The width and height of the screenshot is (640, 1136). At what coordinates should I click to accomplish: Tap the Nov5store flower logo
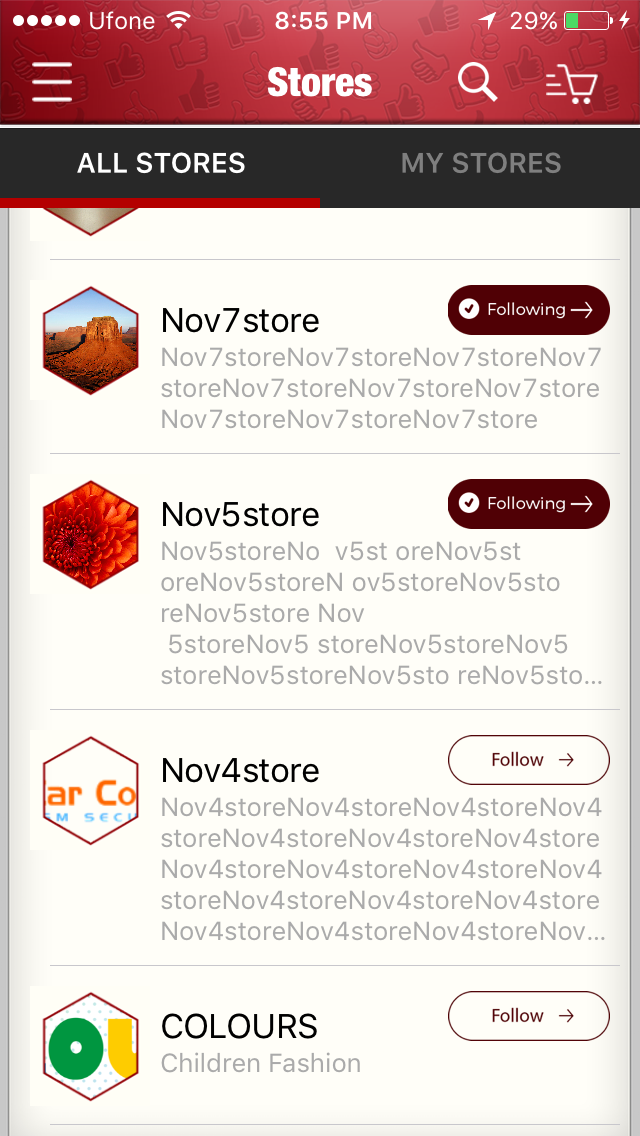[x=91, y=534]
